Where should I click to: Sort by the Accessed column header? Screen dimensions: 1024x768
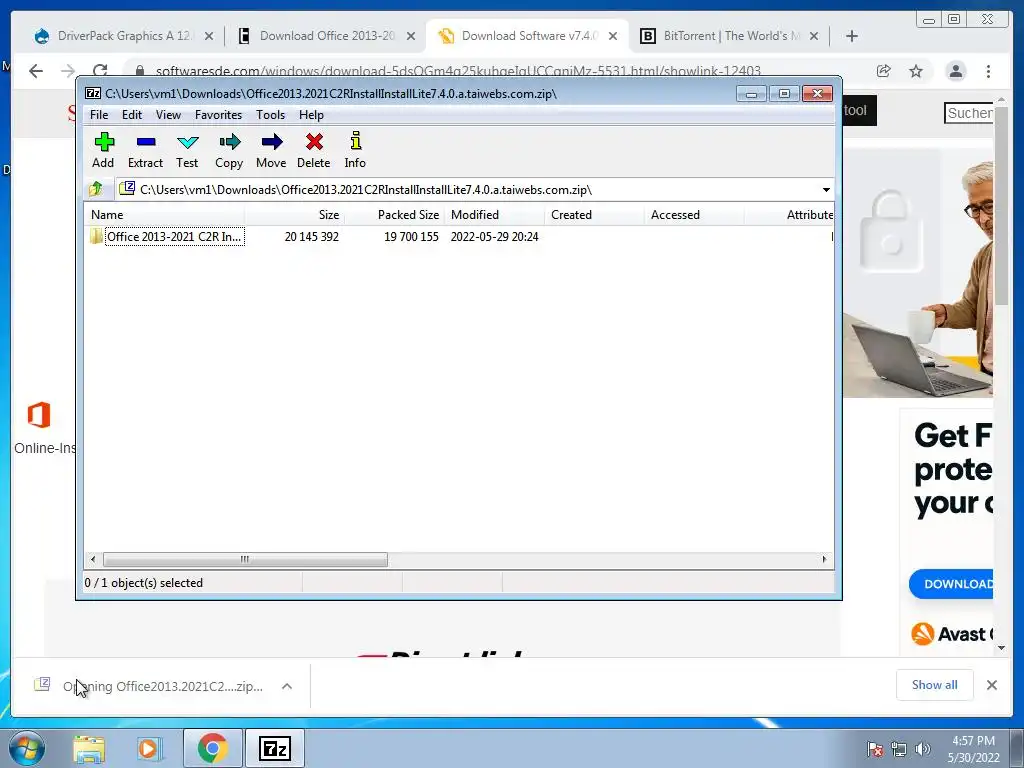694,215
